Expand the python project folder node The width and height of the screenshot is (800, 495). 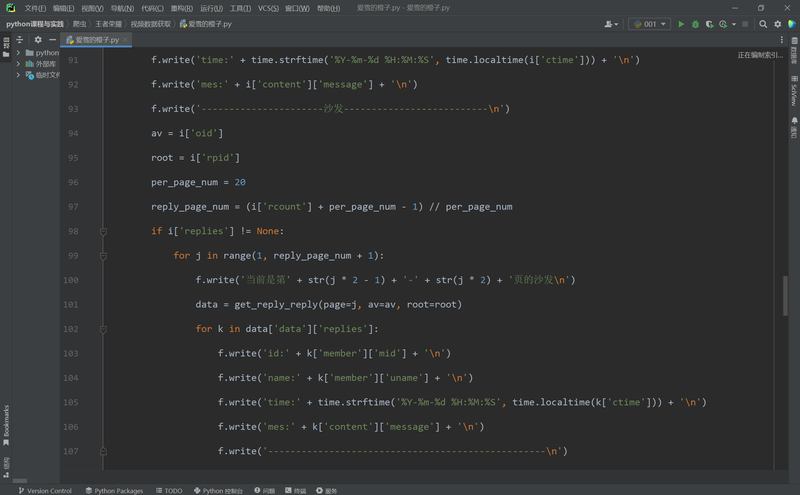18,53
